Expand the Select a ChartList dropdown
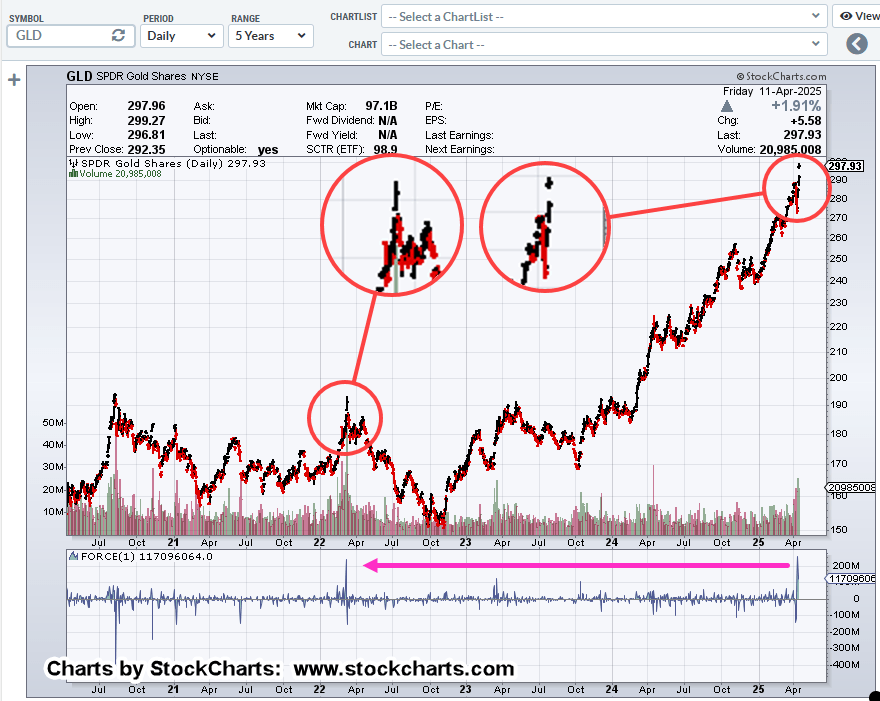The image size is (880, 701). click(x=606, y=16)
